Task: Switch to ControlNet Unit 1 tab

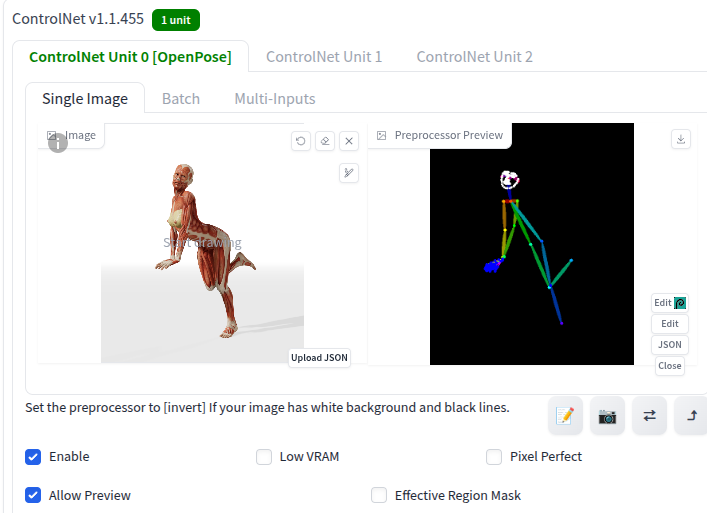Action: point(324,57)
